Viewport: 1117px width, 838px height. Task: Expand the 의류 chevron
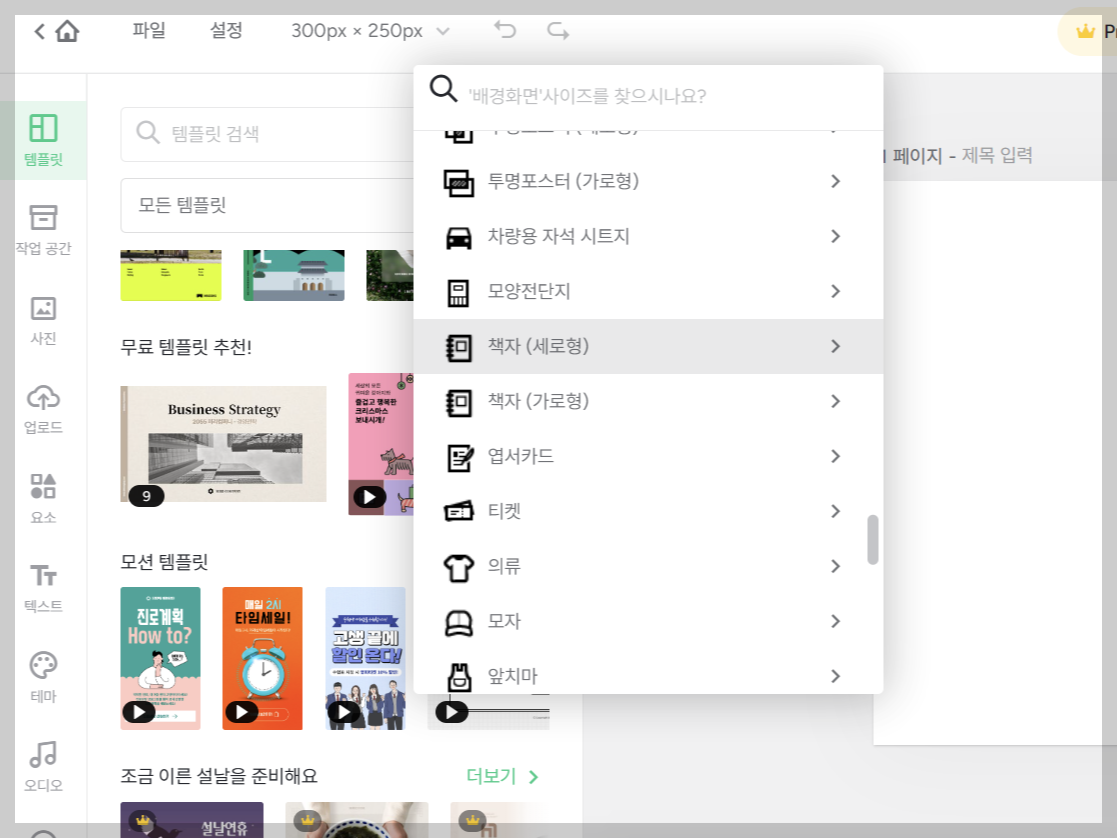(x=836, y=566)
